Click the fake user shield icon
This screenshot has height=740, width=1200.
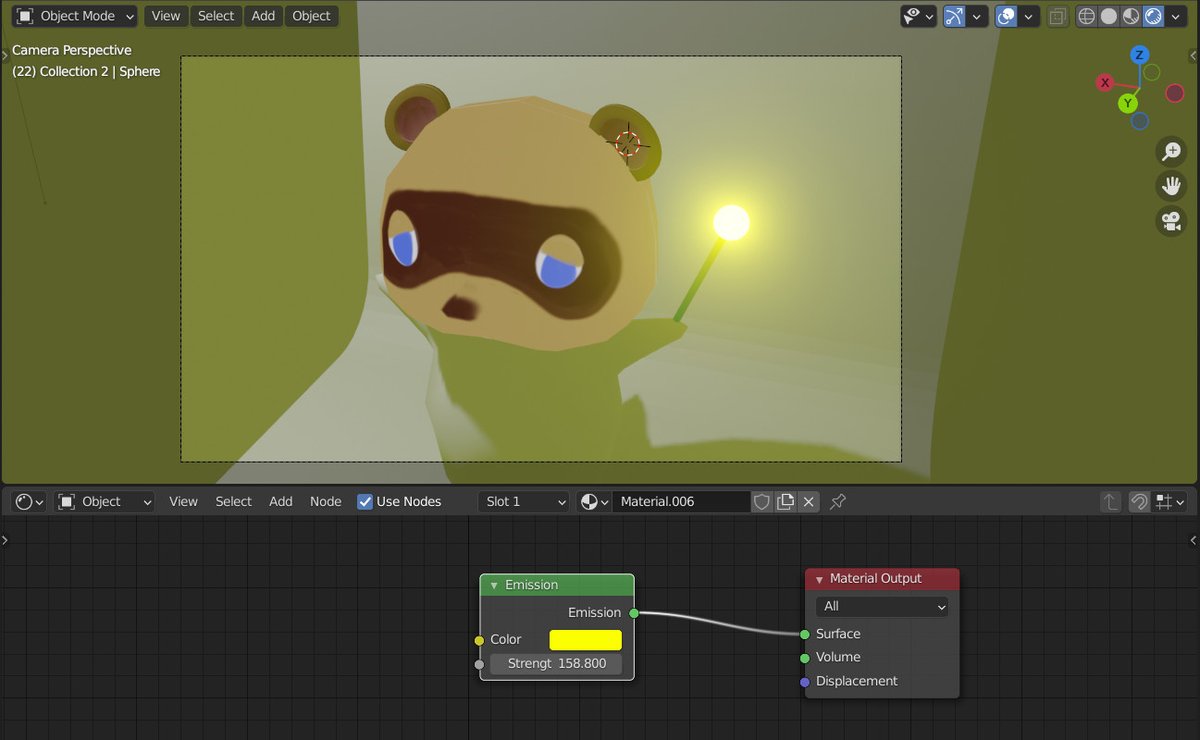[762, 501]
